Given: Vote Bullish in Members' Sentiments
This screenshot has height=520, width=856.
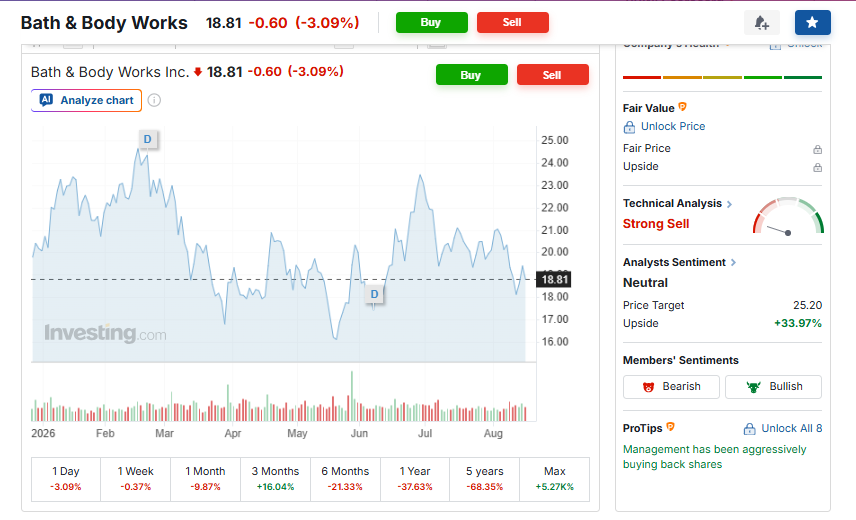Looking at the screenshot, I should (x=773, y=387).
